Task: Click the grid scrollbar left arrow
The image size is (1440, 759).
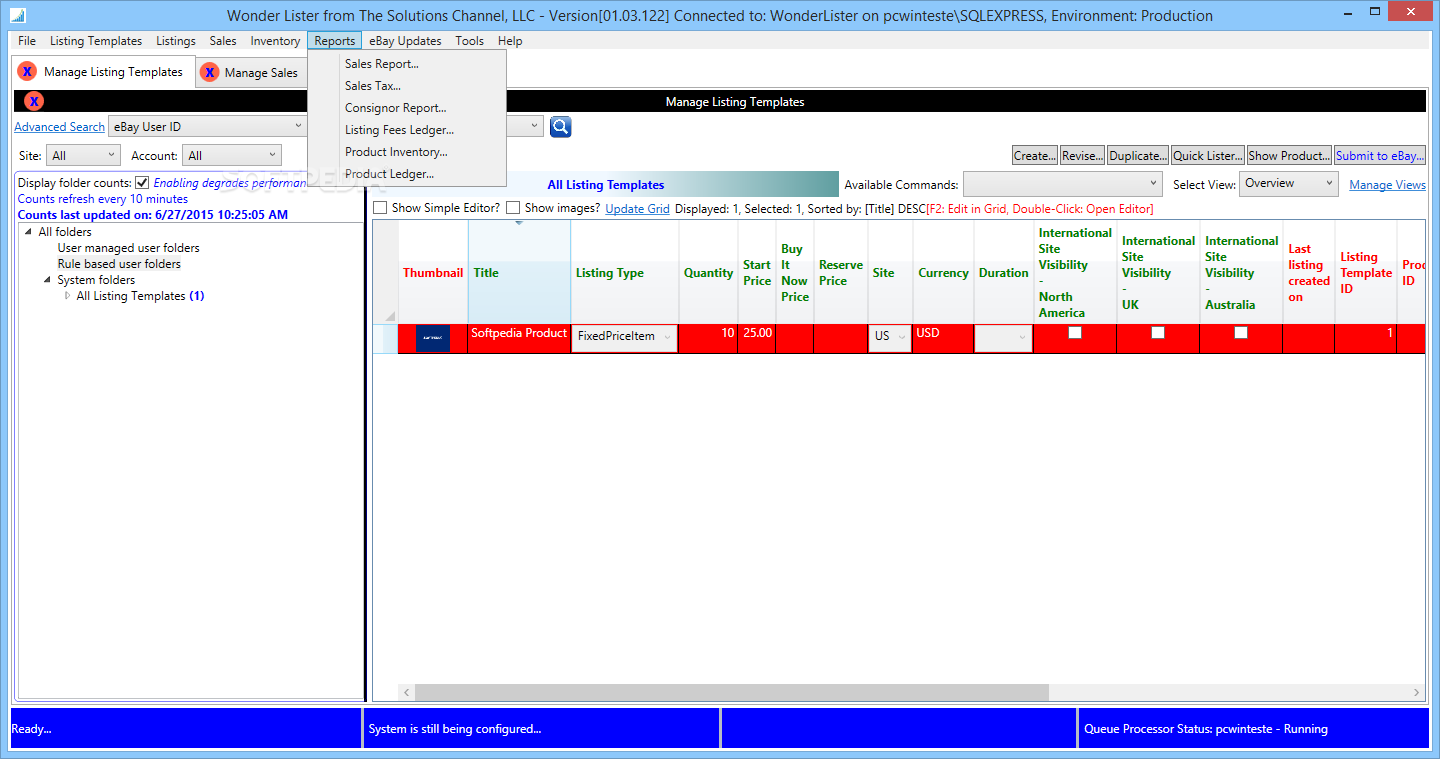Action: [x=406, y=693]
